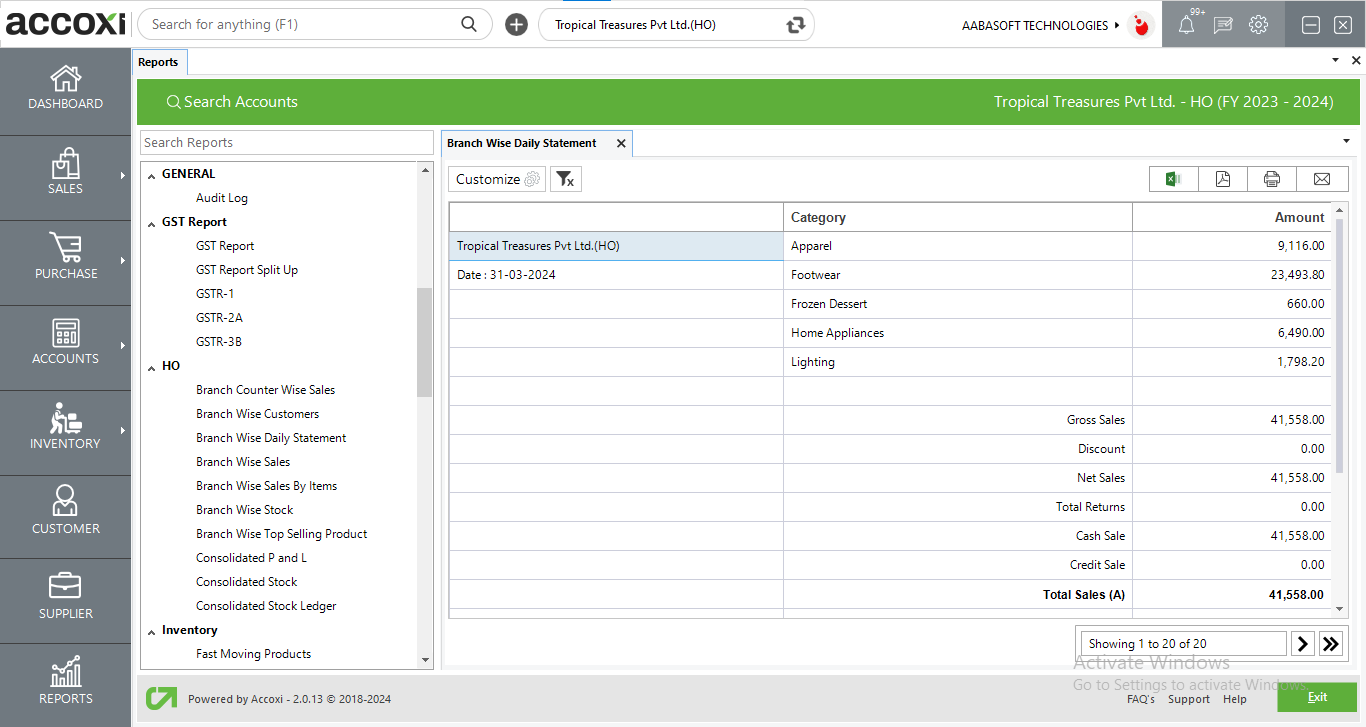Email the report using envelope icon
This screenshot has height=727, width=1366.
pos(1321,179)
